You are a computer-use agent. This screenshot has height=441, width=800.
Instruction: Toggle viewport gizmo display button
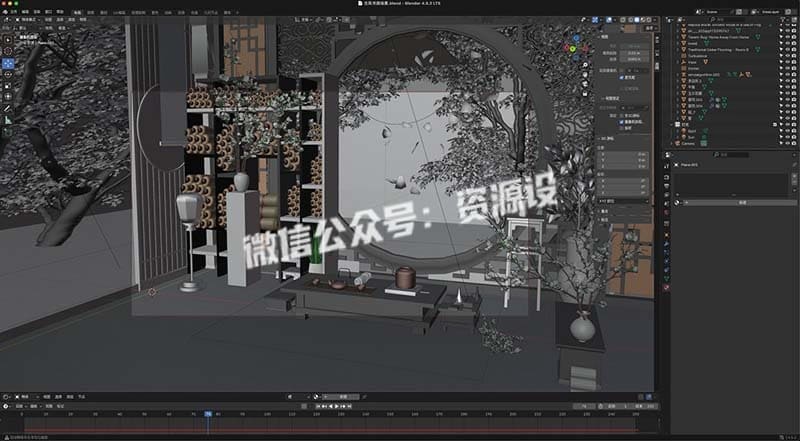click(x=595, y=20)
